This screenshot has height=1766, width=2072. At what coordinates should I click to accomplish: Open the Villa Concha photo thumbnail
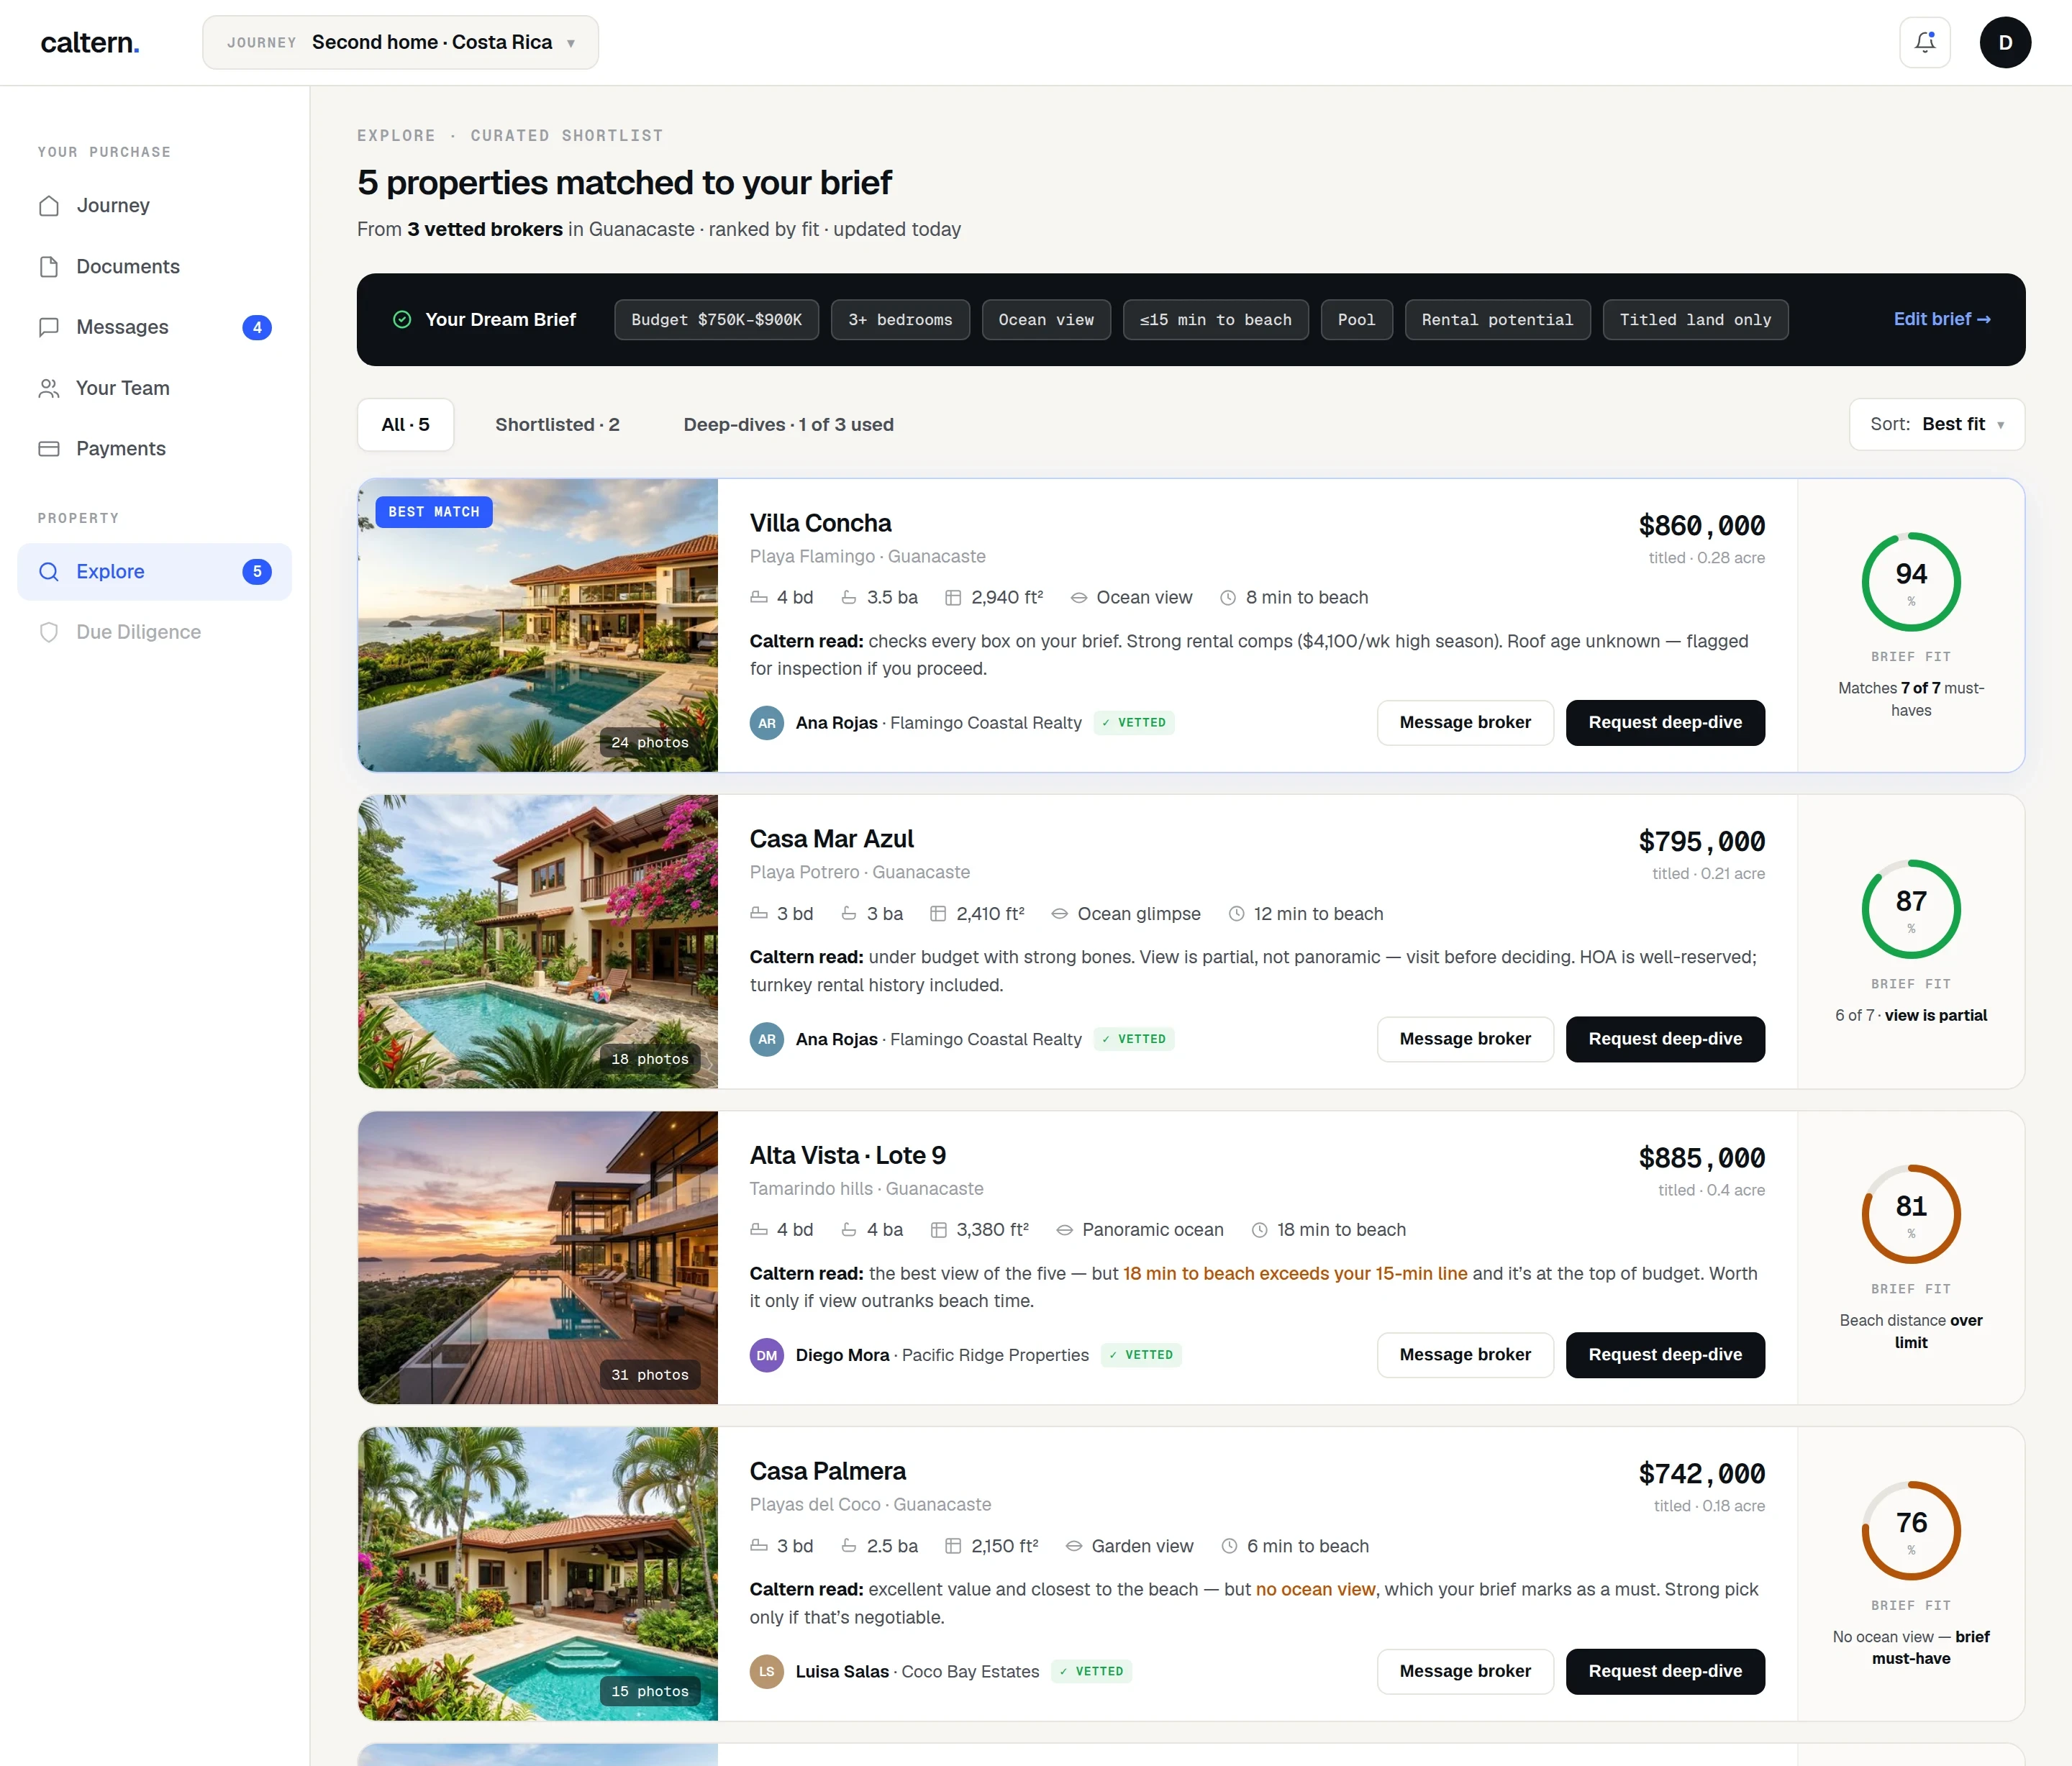pos(538,625)
